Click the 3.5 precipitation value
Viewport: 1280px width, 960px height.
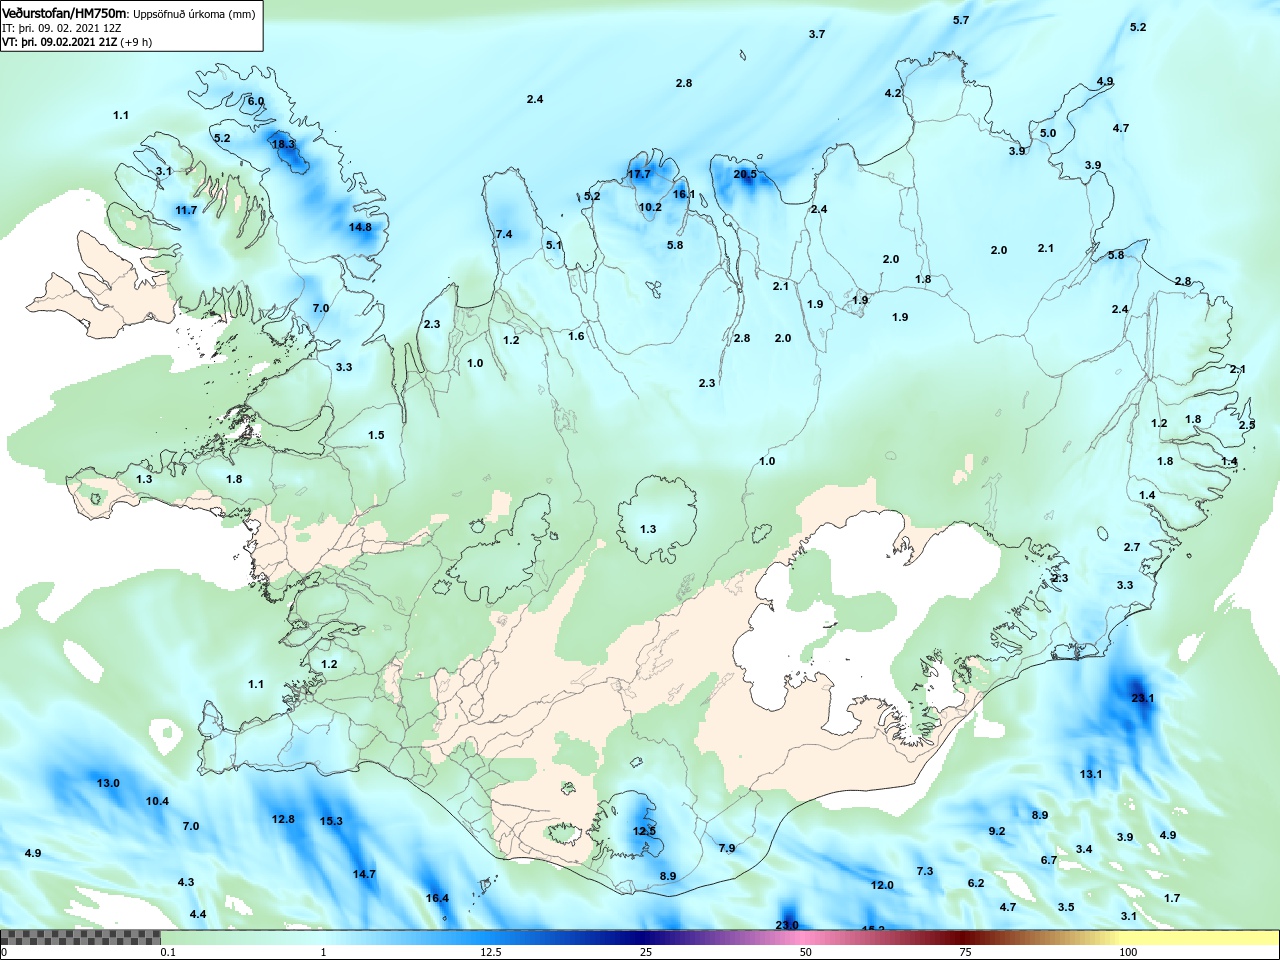1066,907
